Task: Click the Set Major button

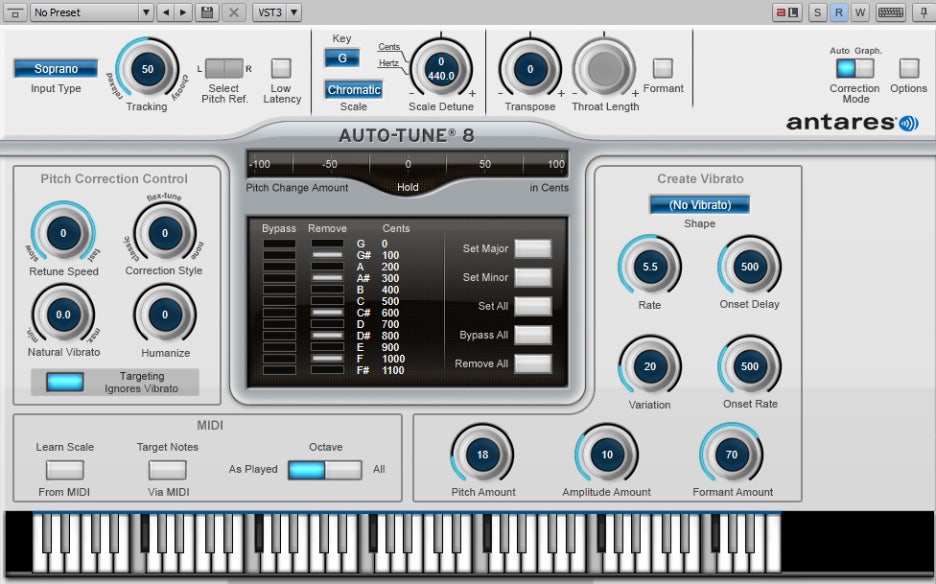Action: click(x=533, y=249)
